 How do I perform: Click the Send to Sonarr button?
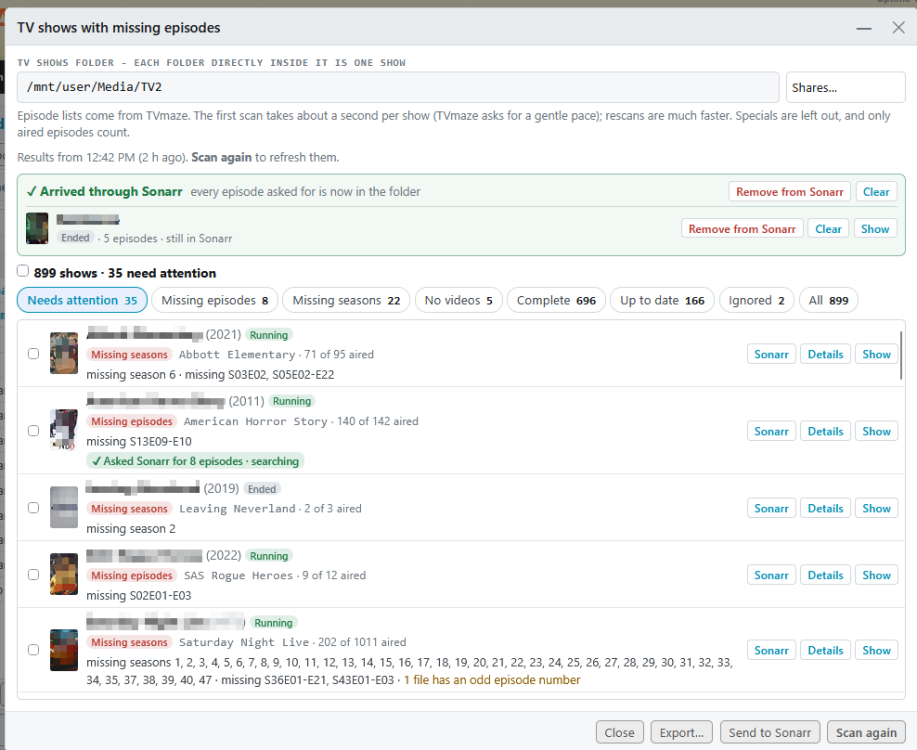pyautogui.click(x=770, y=732)
